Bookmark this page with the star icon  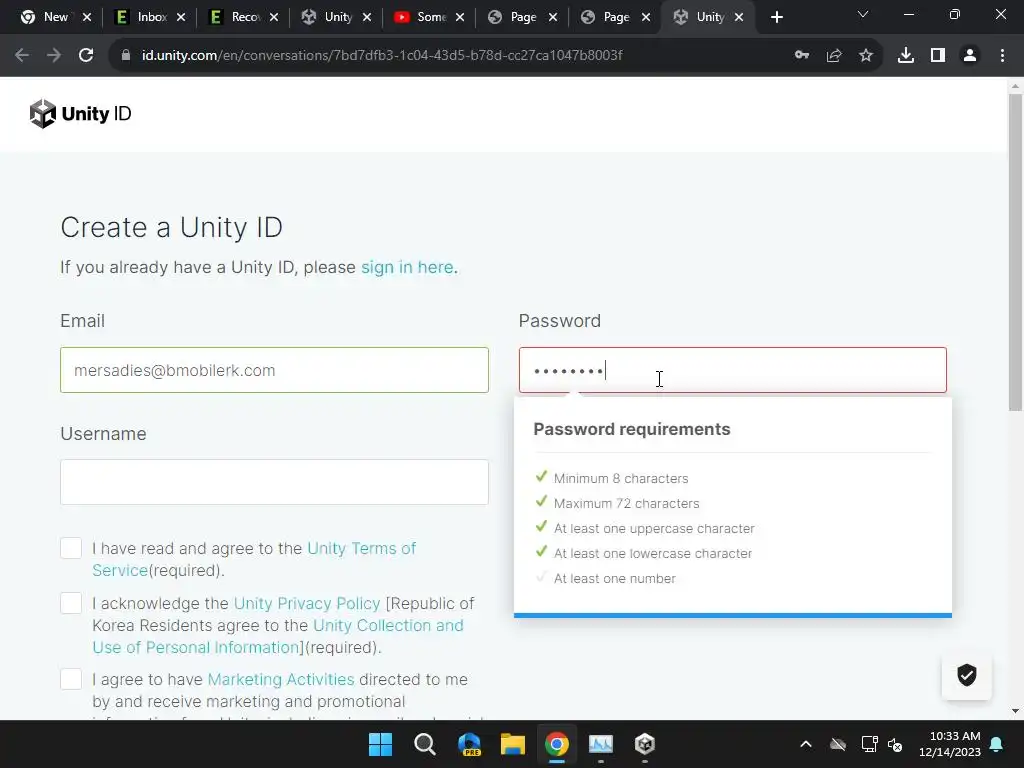866,56
